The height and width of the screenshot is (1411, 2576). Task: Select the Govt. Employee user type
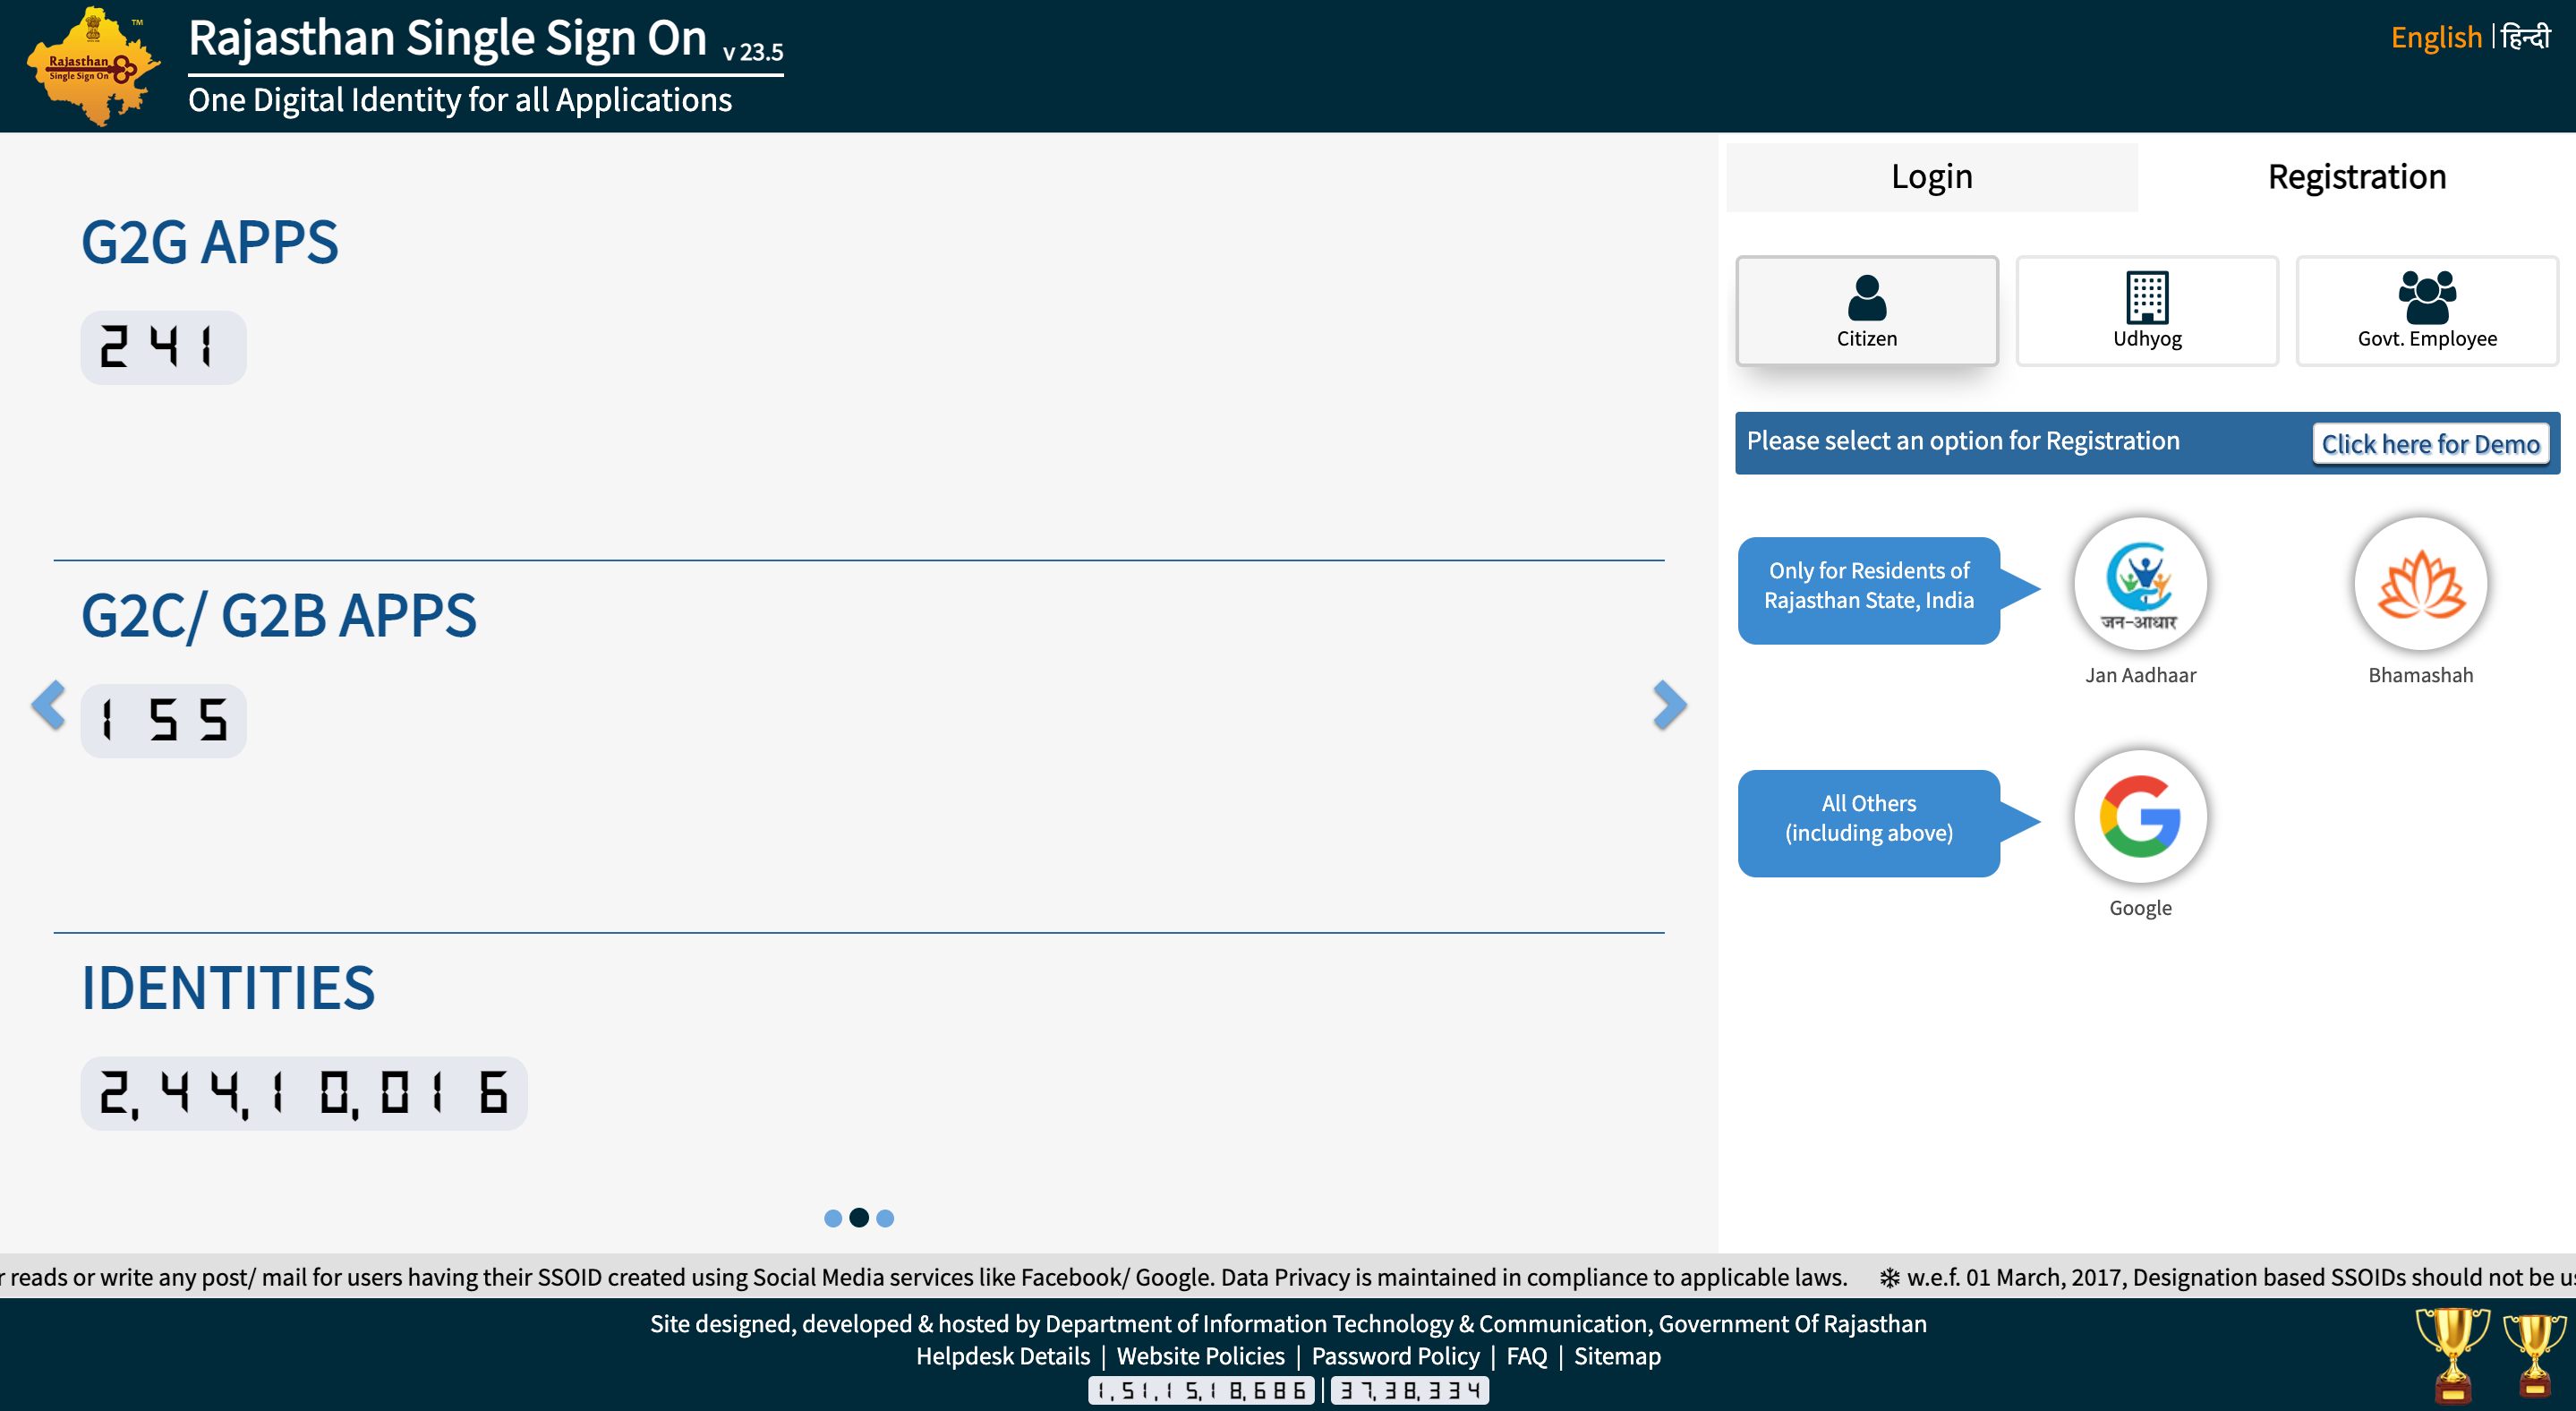coord(2426,311)
